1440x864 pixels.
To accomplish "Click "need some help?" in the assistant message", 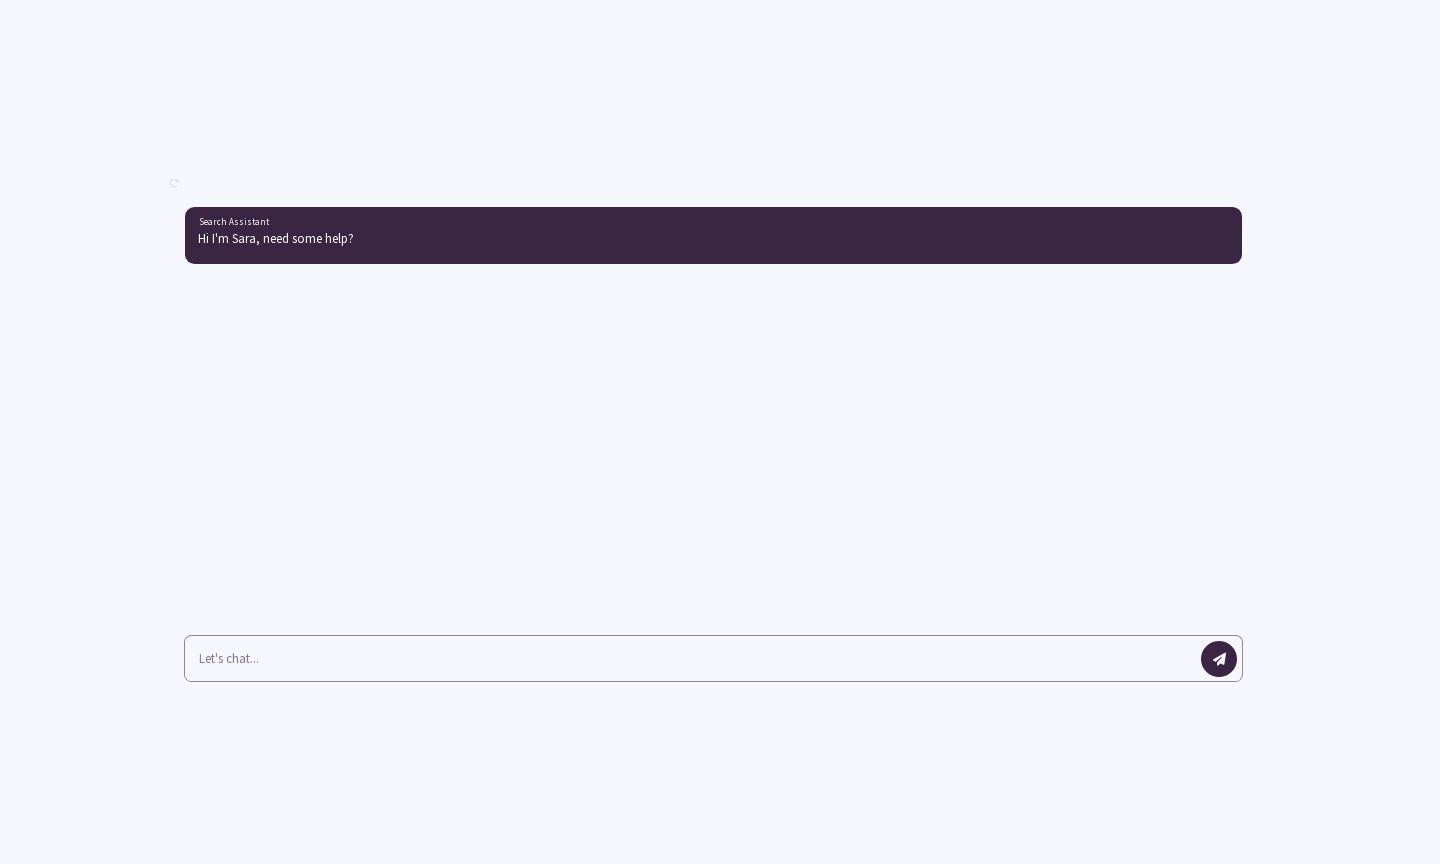I will coord(308,239).
